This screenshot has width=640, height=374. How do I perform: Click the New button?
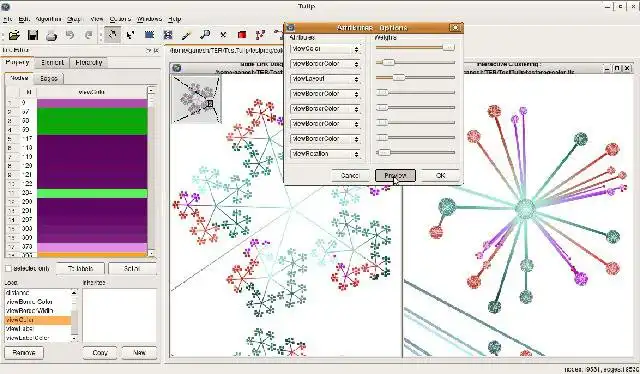click(x=139, y=353)
